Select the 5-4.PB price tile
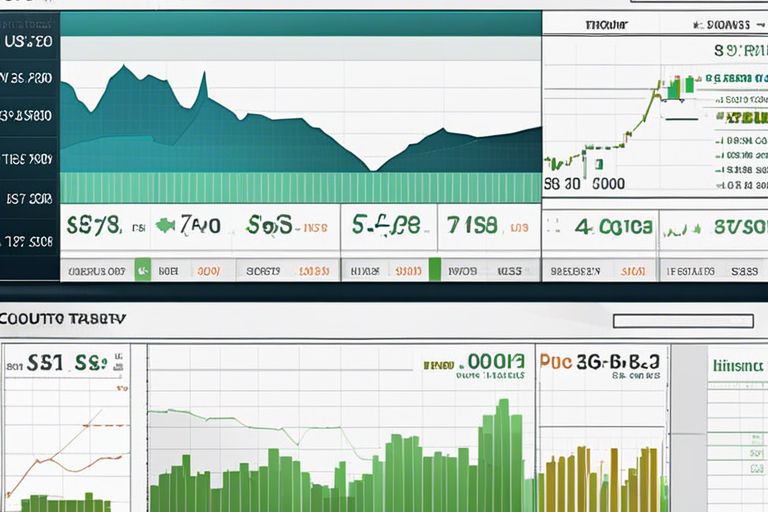 point(385,226)
